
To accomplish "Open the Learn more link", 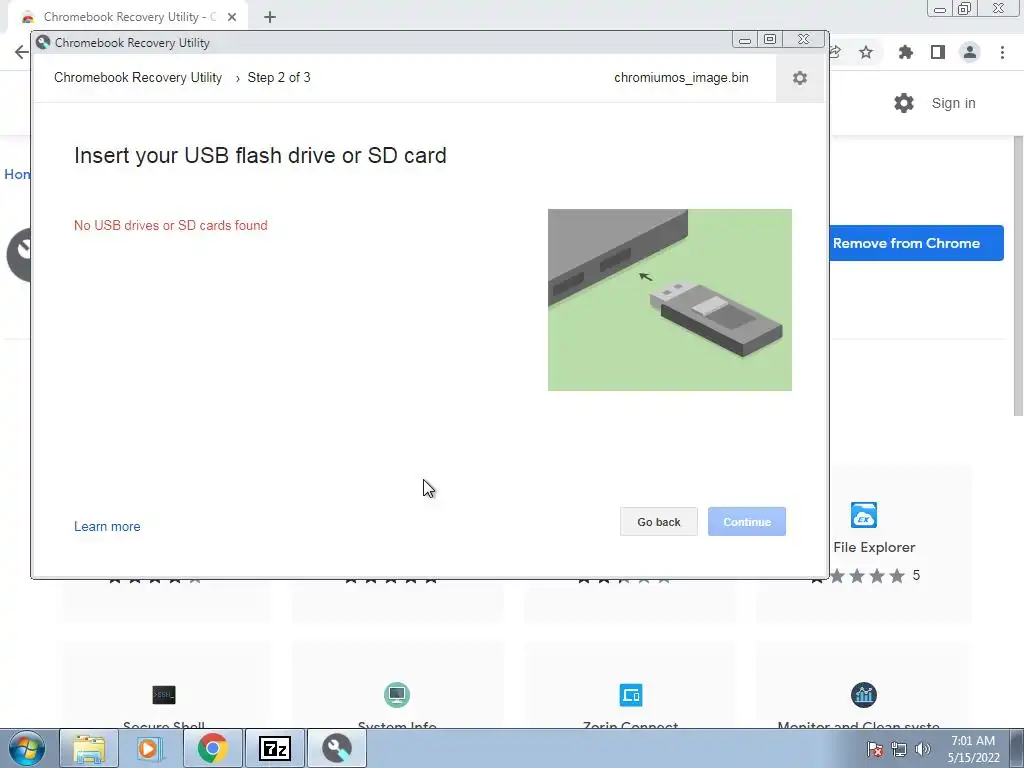I will point(107,526).
